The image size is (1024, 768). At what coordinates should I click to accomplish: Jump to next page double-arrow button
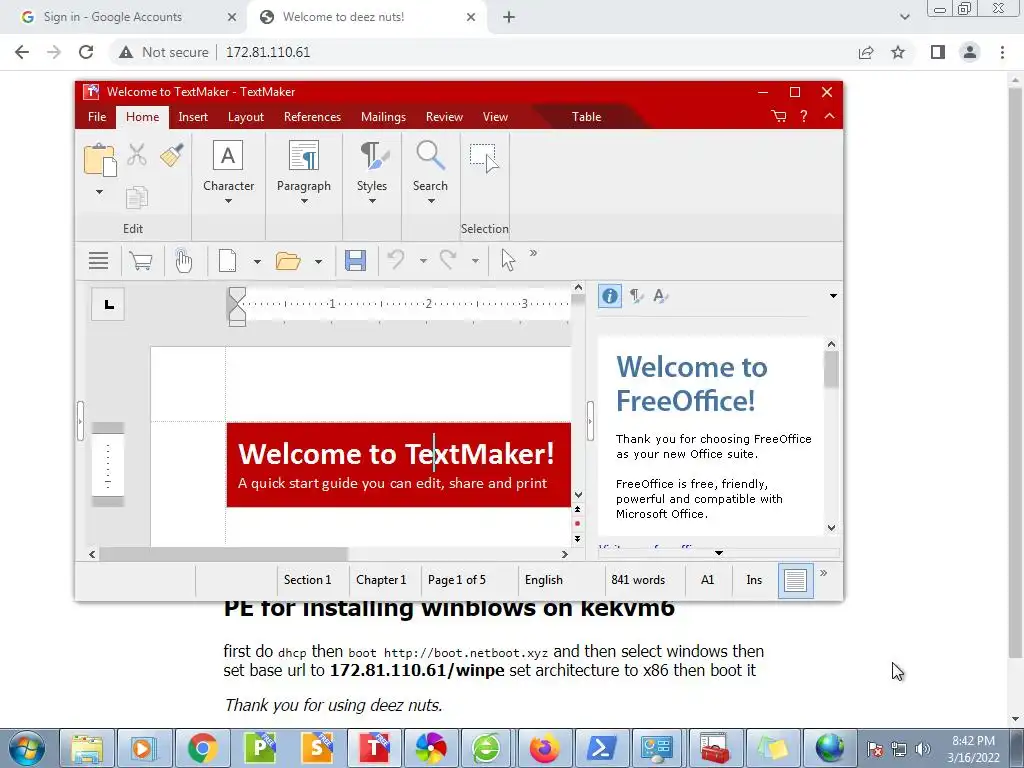click(x=577, y=539)
